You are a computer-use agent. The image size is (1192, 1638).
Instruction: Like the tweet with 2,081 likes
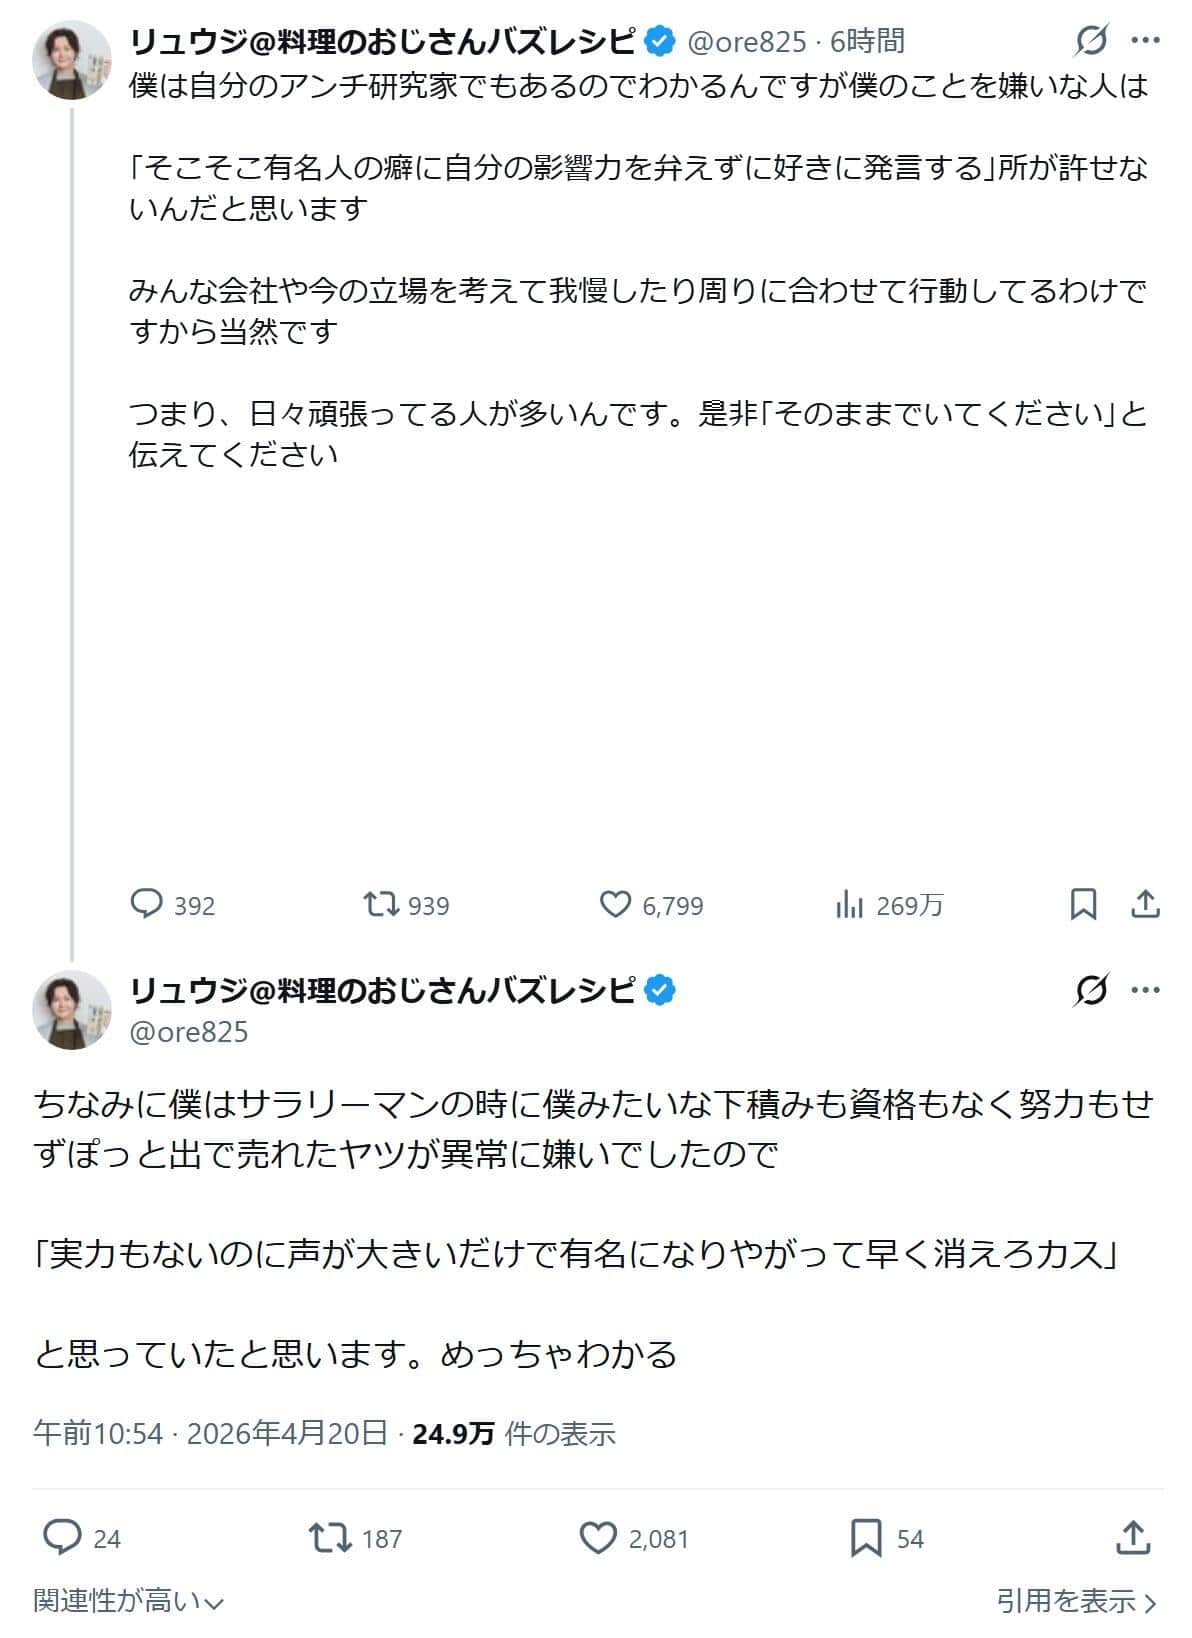pyautogui.click(x=599, y=1537)
